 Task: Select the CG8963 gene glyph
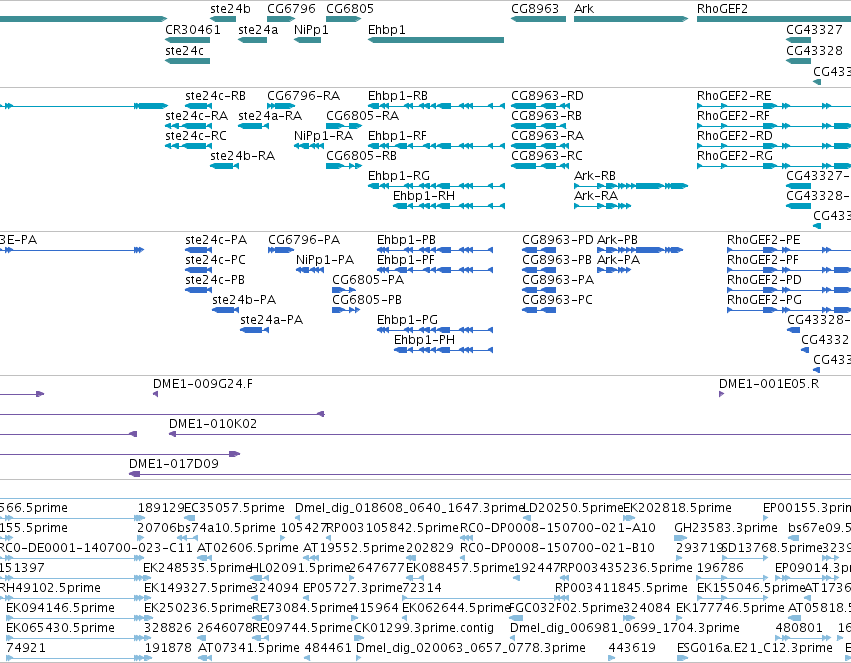[x=538, y=19]
